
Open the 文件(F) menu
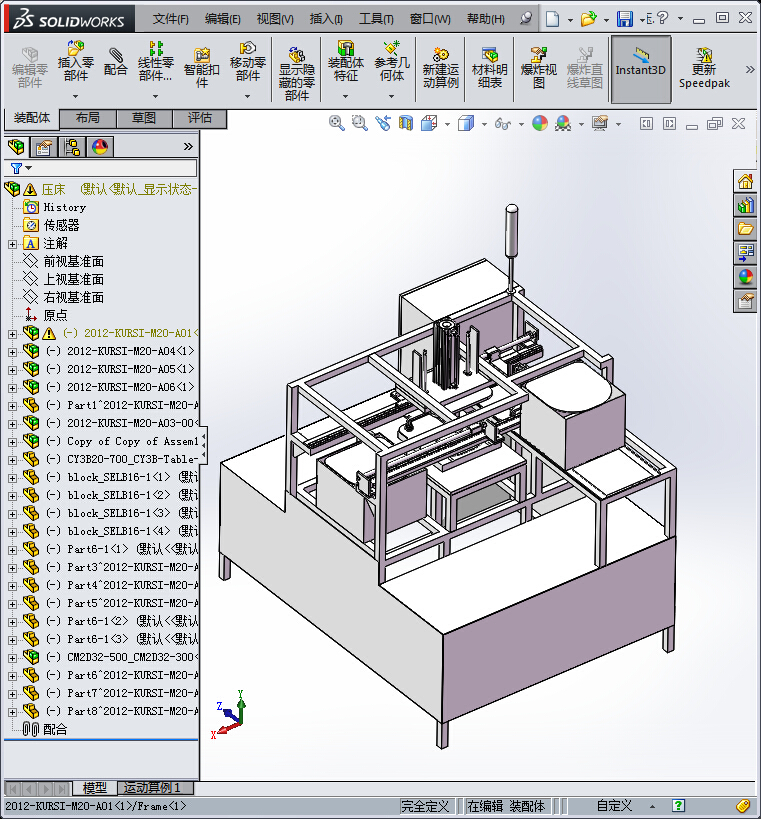(x=170, y=19)
